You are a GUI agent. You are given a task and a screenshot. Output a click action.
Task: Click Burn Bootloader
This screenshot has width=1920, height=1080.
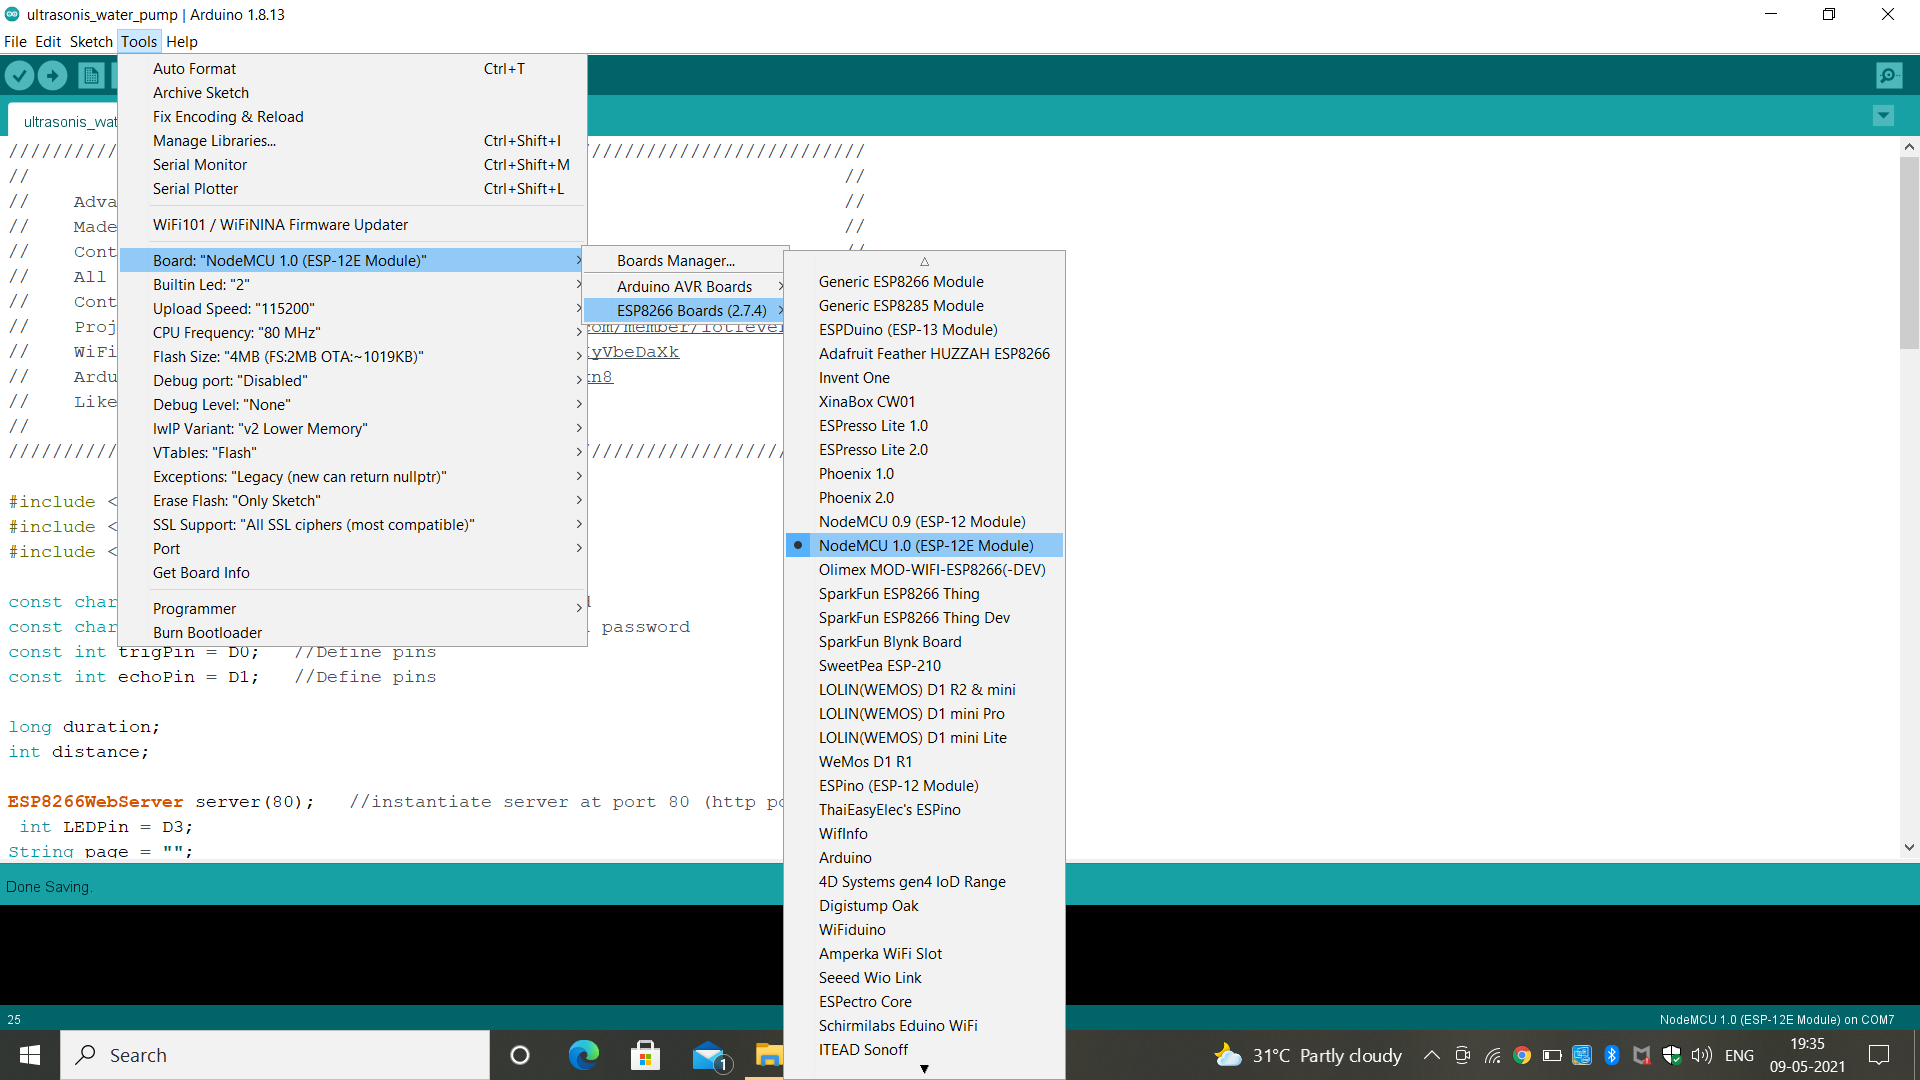coord(352,632)
